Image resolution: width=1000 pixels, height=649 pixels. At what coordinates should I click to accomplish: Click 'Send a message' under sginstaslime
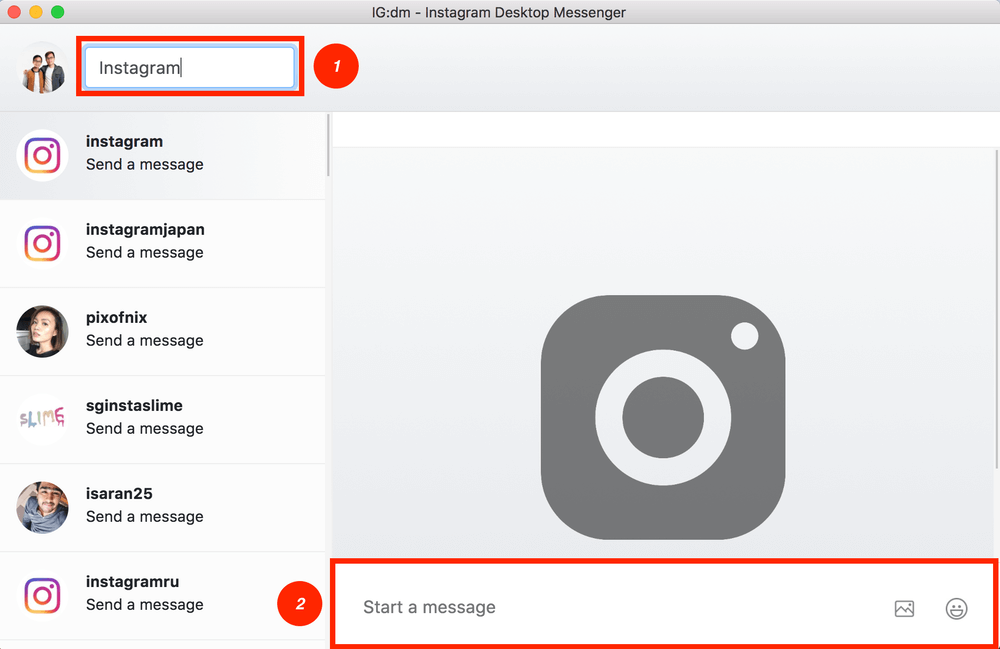pos(144,429)
